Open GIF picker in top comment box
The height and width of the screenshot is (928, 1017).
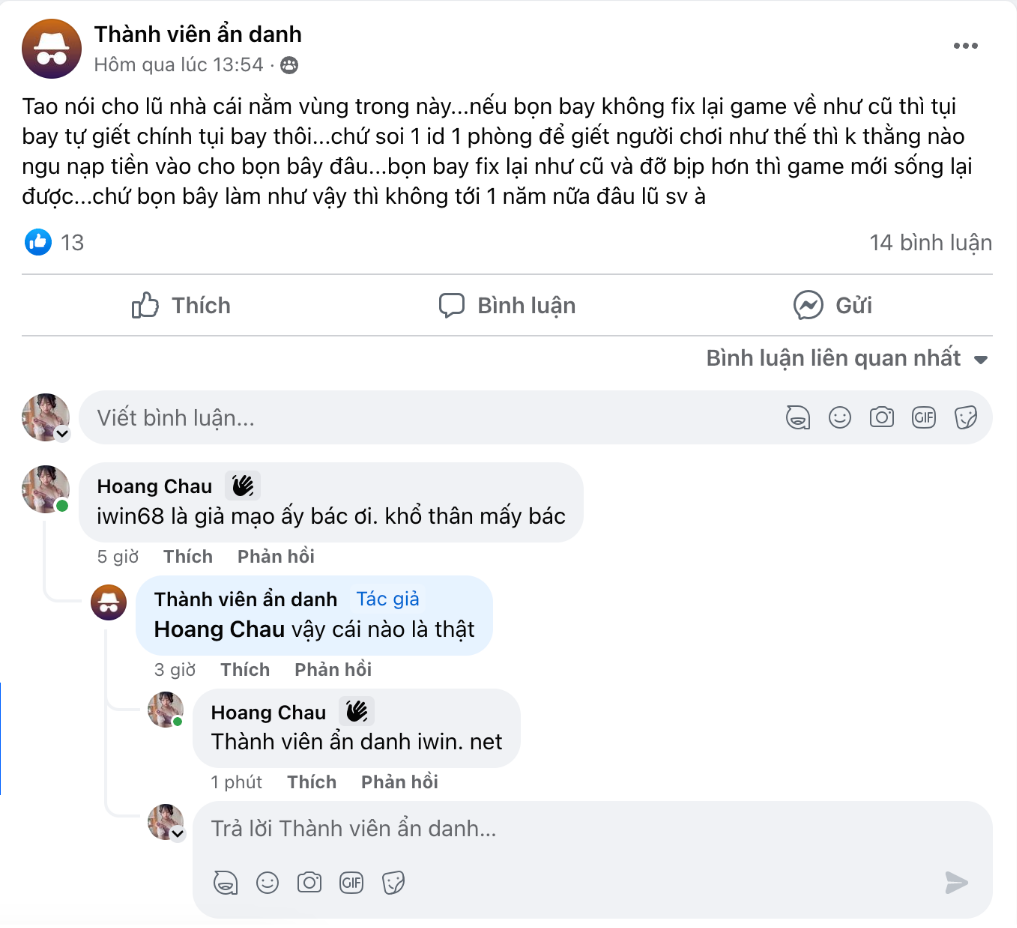pos(923,418)
